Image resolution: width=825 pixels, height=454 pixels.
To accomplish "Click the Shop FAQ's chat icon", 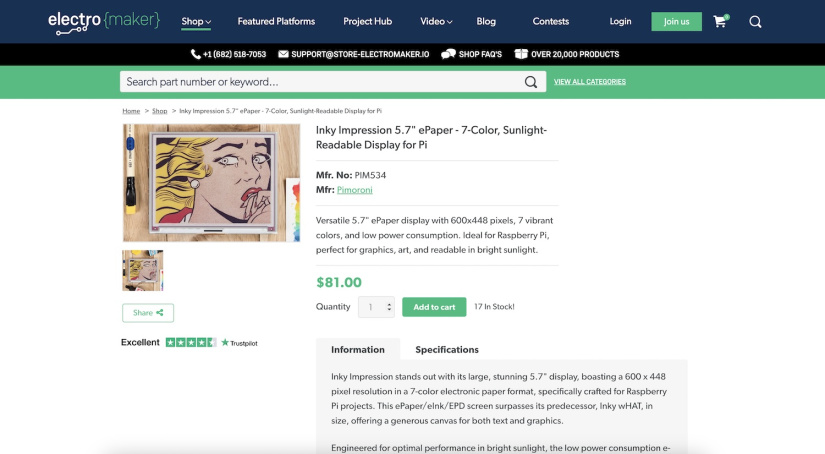I will (448, 54).
